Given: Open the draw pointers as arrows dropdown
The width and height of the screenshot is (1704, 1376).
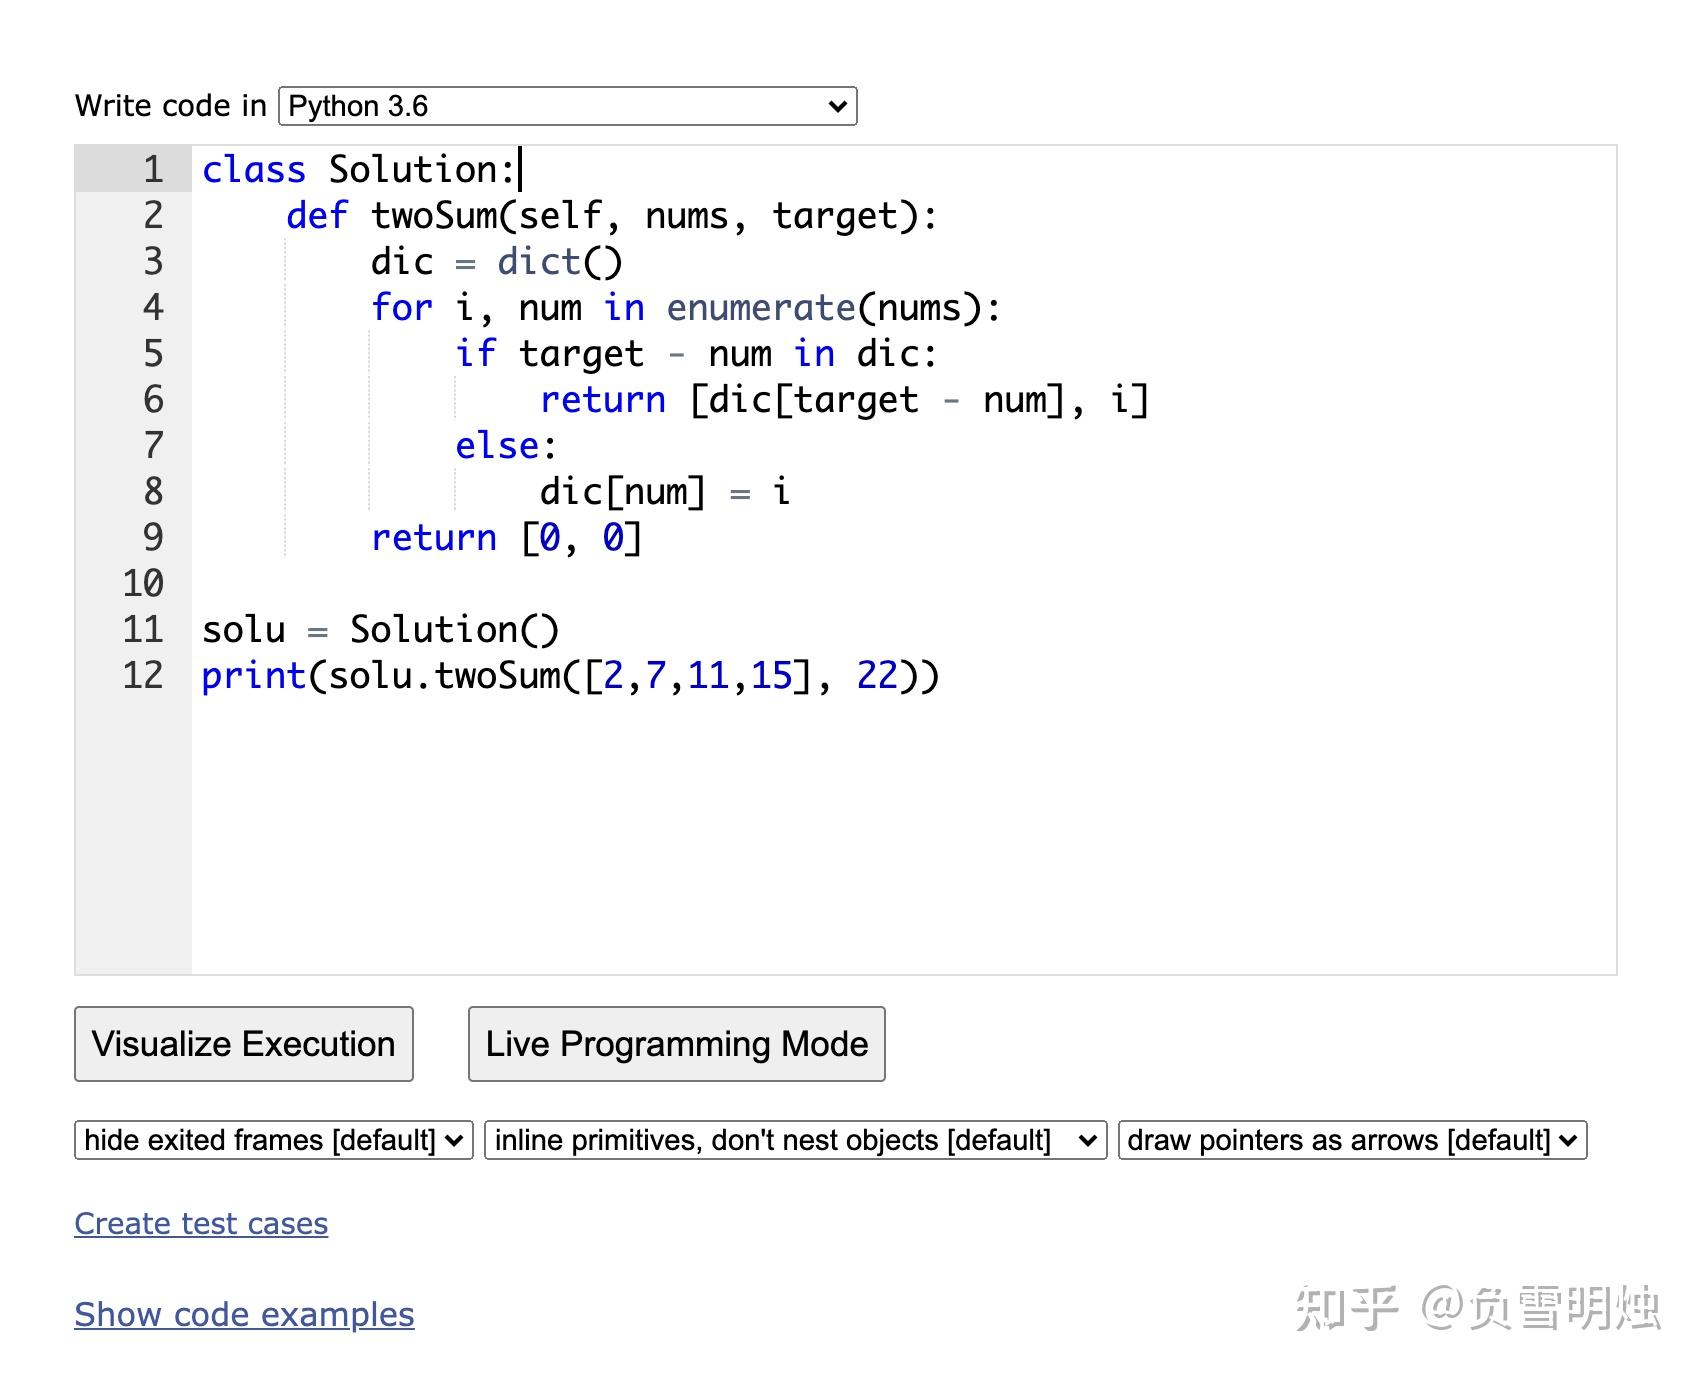Looking at the screenshot, I should (1352, 1141).
